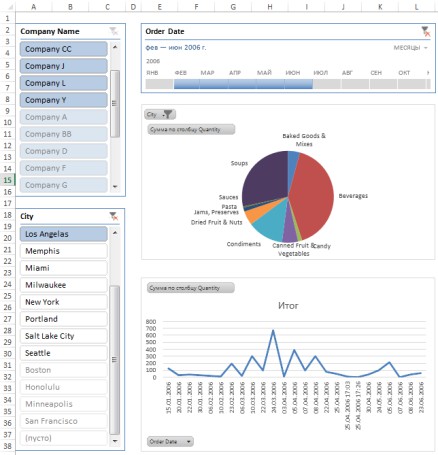Select the (пусто) blank city item
The height and width of the screenshot is (455, 438).
coord(64,438)
